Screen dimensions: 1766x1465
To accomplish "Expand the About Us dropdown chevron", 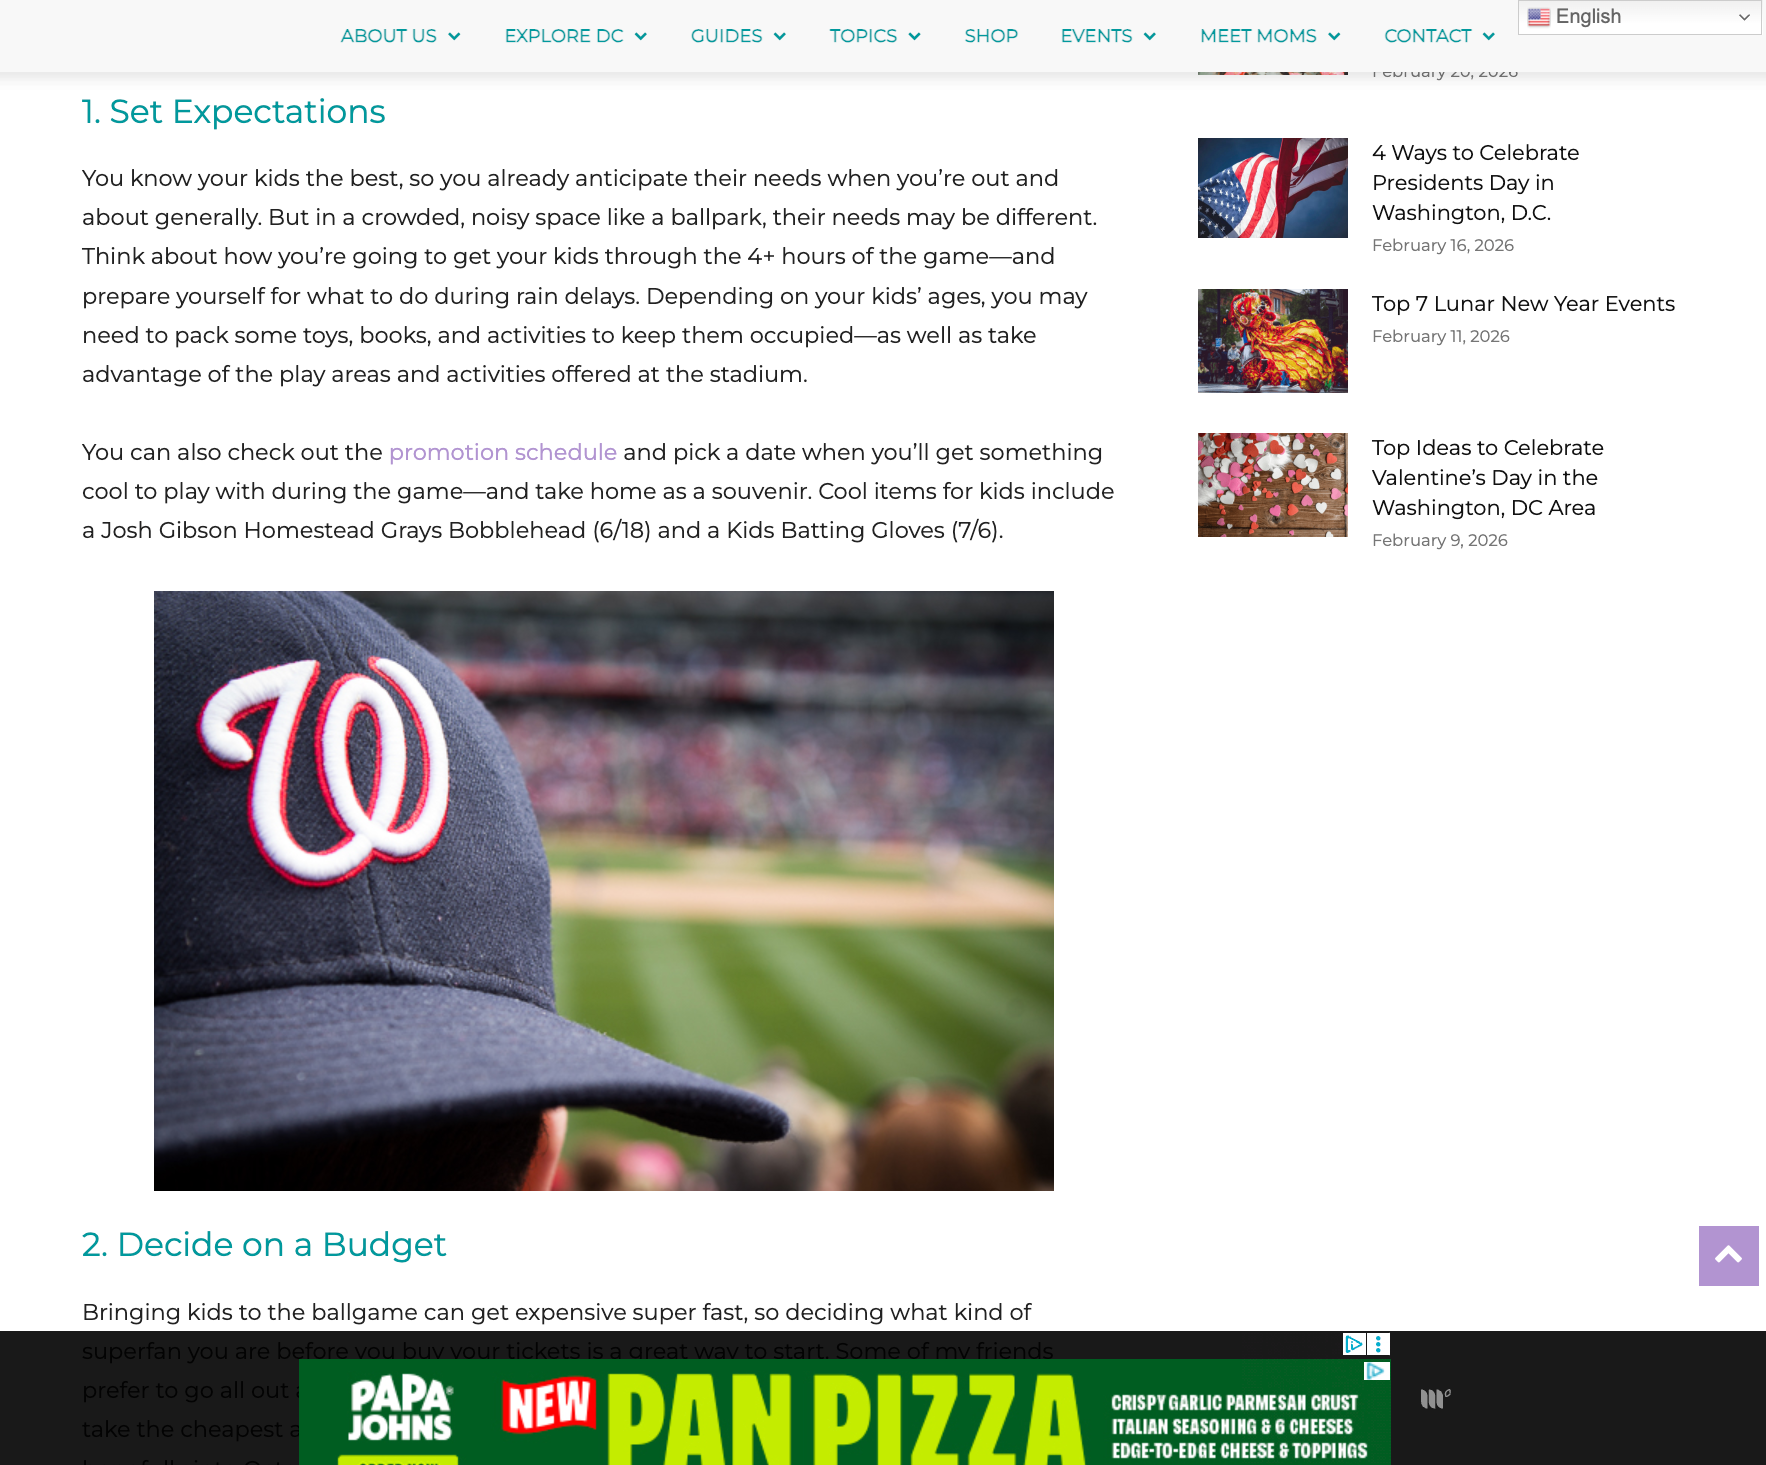I will click(x=454, y=36).
